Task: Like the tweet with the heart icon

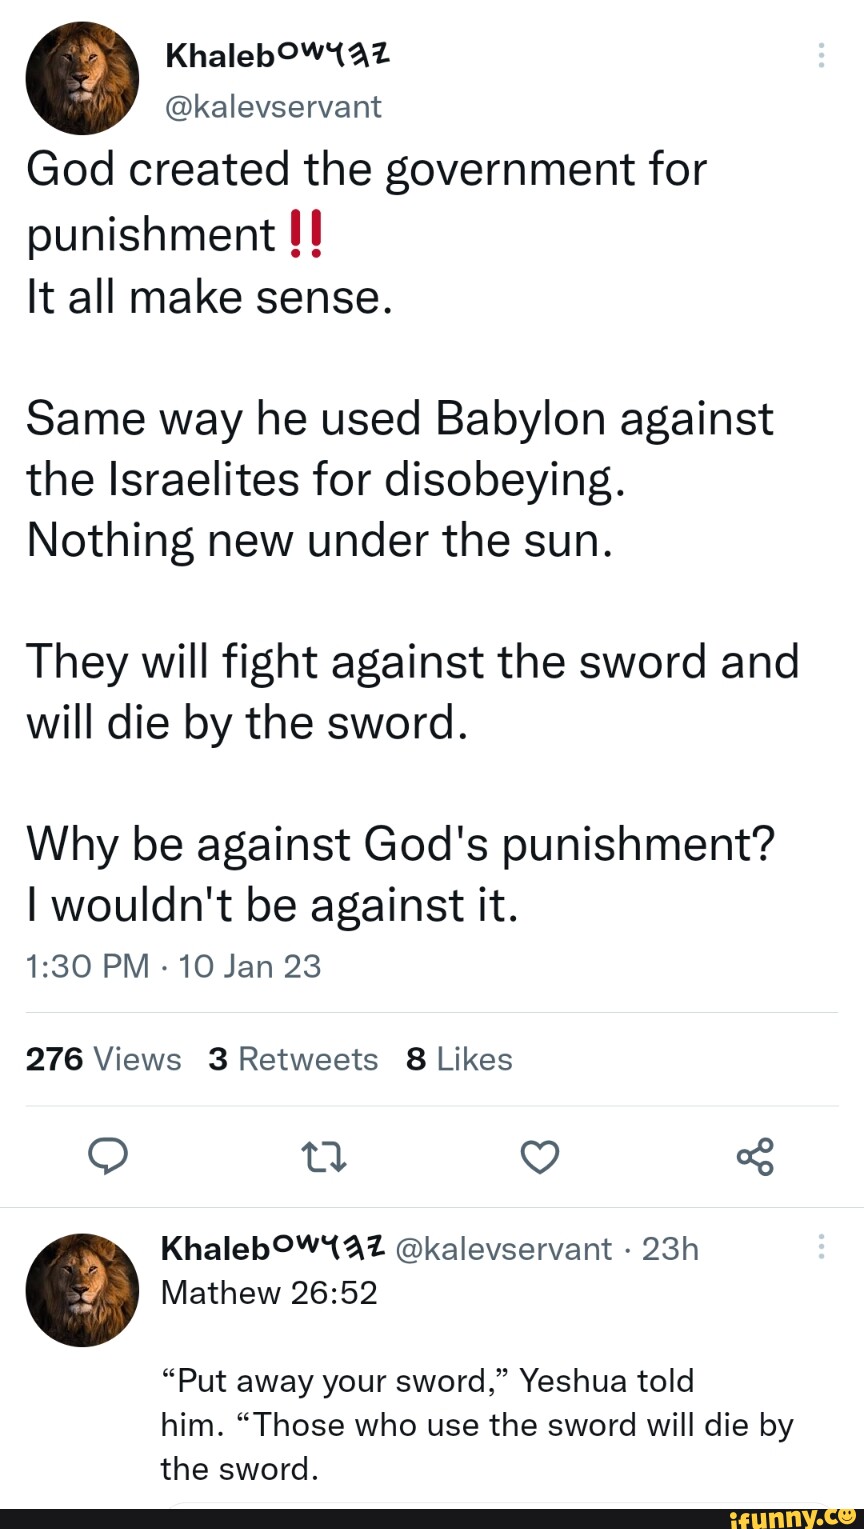Action: [x=540, y=1157]
